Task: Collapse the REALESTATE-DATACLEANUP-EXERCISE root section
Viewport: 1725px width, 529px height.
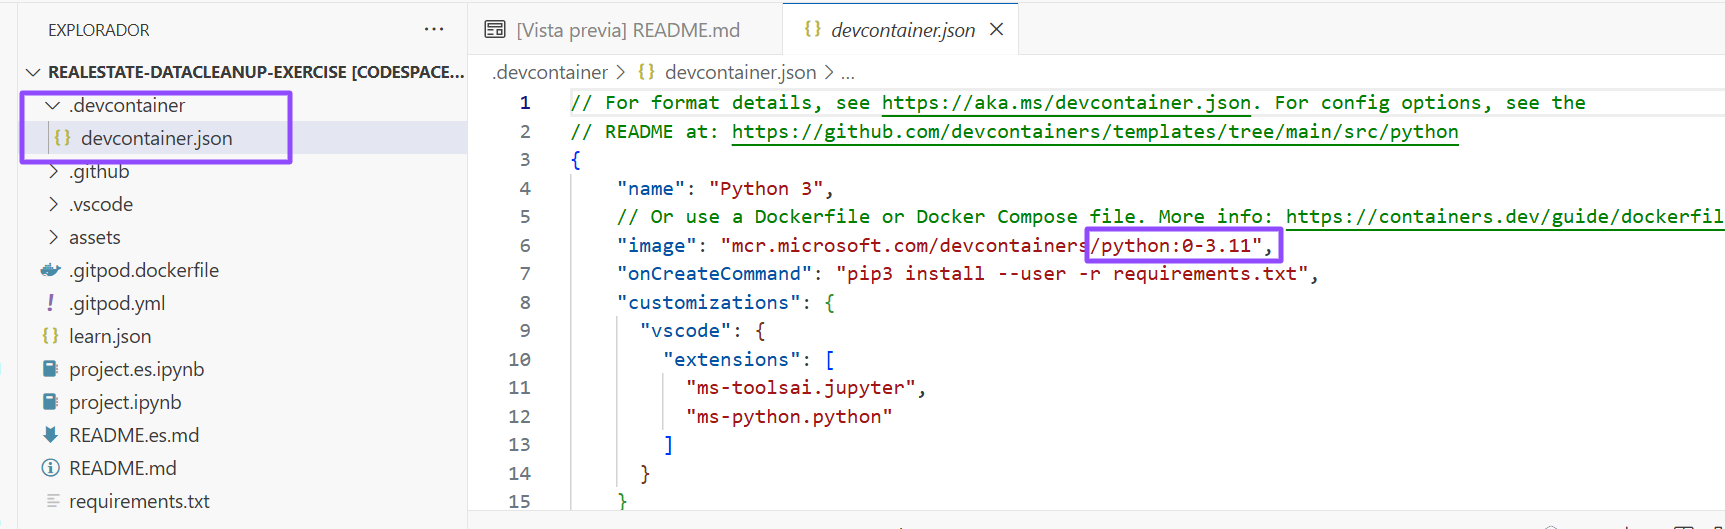Action: 33,72
